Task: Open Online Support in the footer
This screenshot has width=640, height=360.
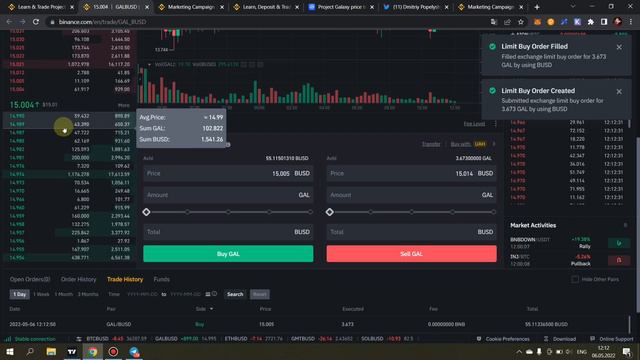Action: point(616,339)
